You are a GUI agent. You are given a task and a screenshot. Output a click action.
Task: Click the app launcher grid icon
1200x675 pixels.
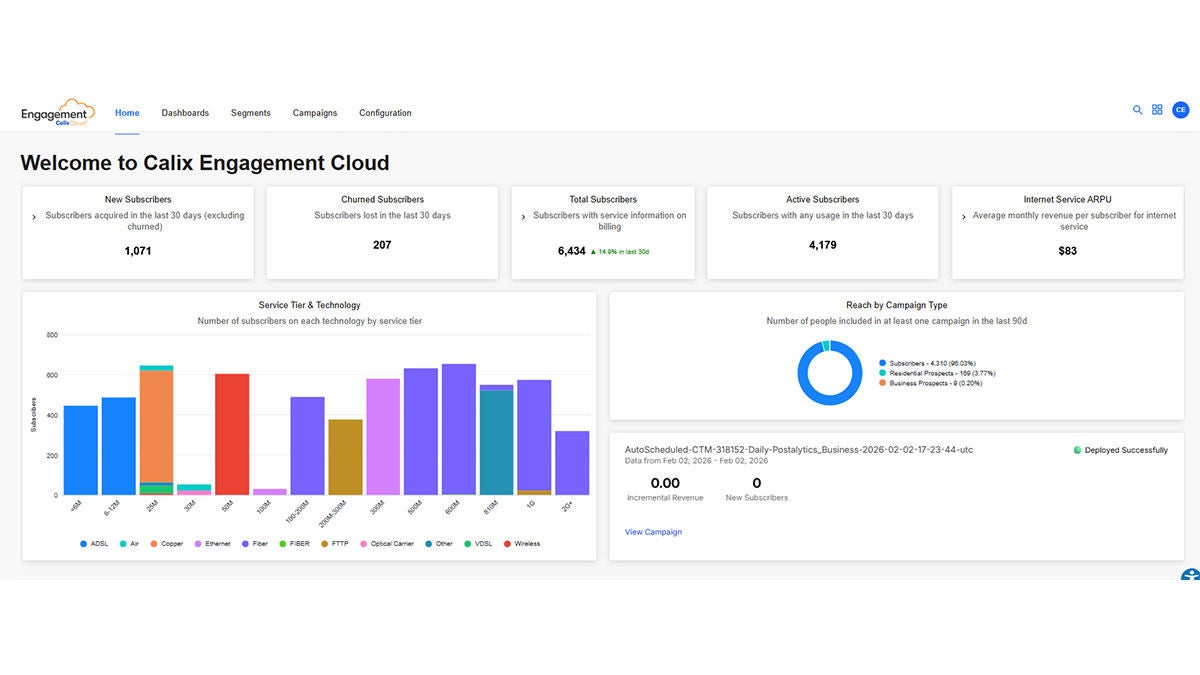point(1157,109)
